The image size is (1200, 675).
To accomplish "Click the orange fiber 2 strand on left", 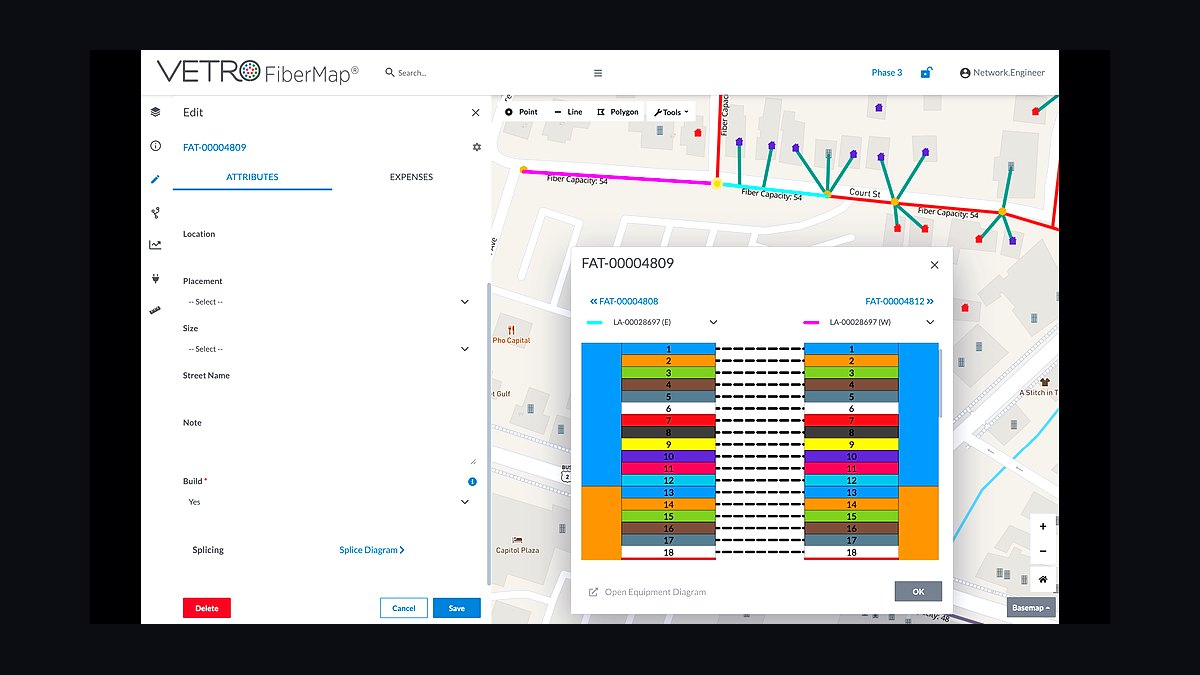I will click(668, 361).
